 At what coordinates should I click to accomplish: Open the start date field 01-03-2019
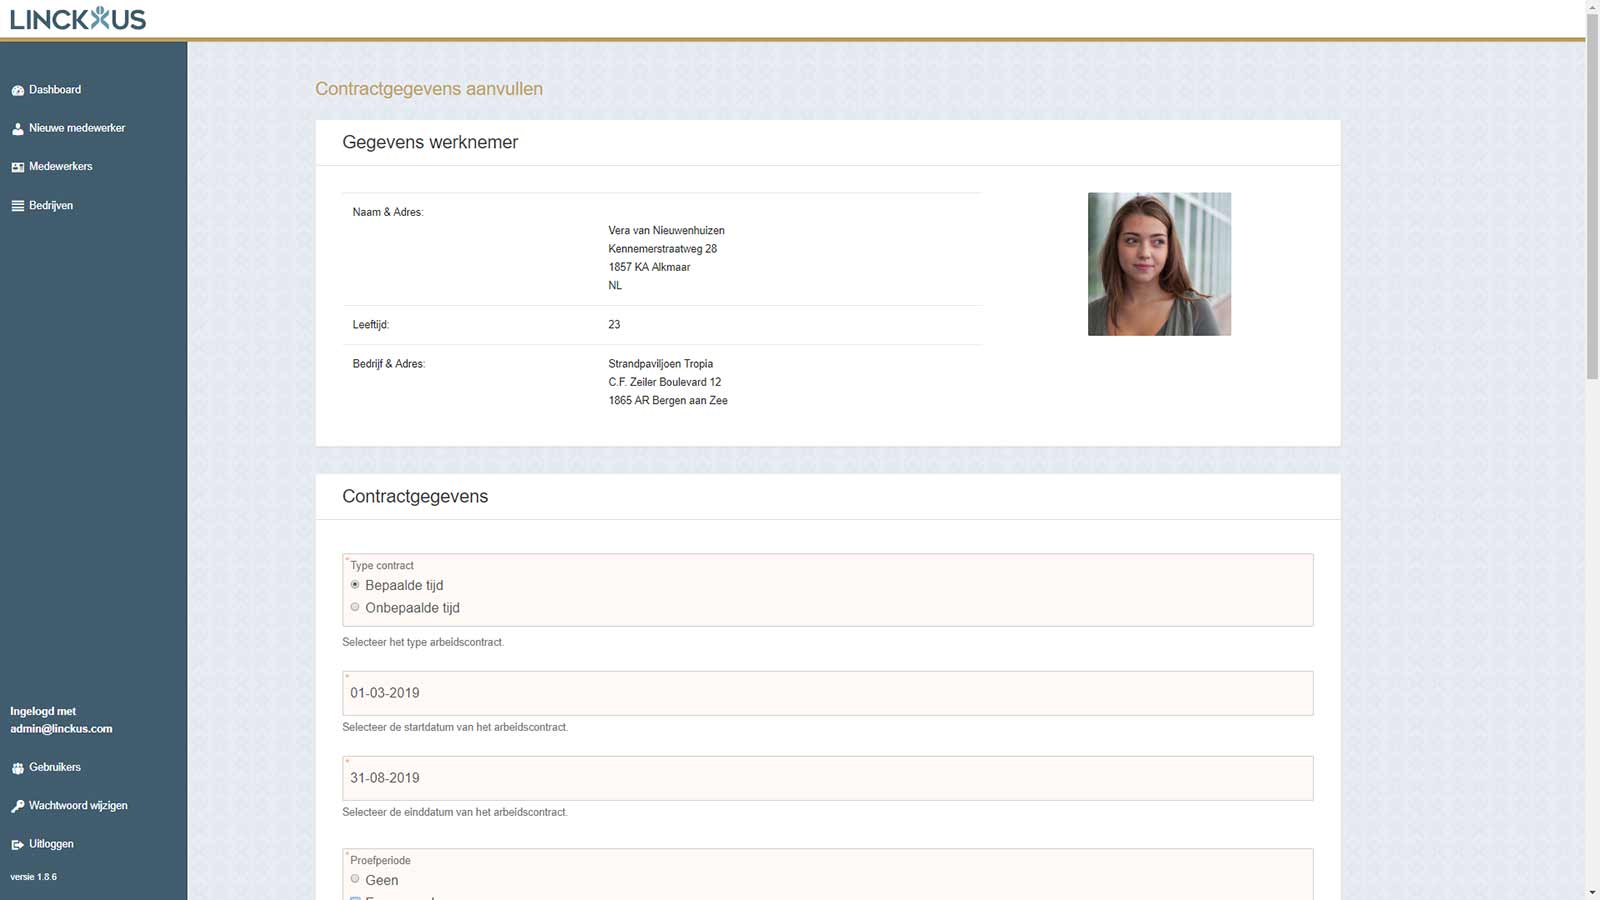tap(827, 693)
